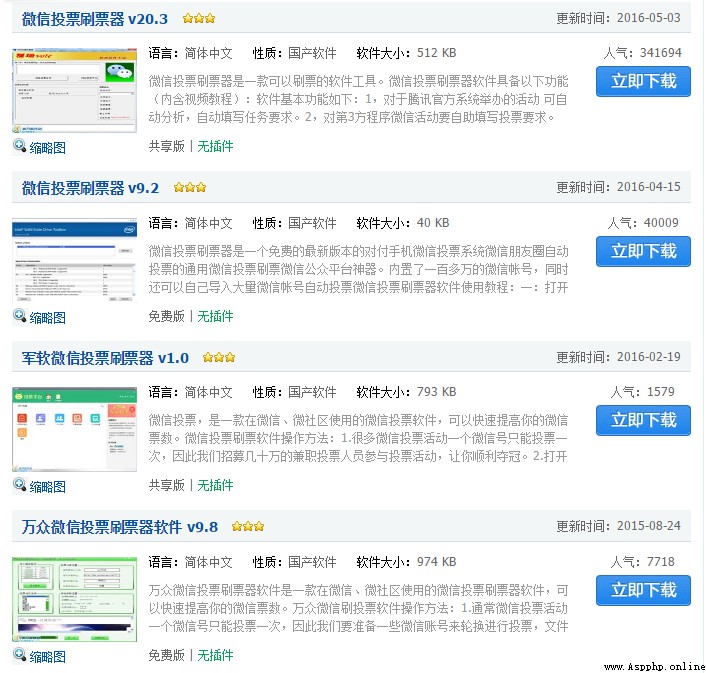Click 缩略图 link for 微信投票刷票器 v20.3
The width and height of the screenshot is (706, 673).
48,148
